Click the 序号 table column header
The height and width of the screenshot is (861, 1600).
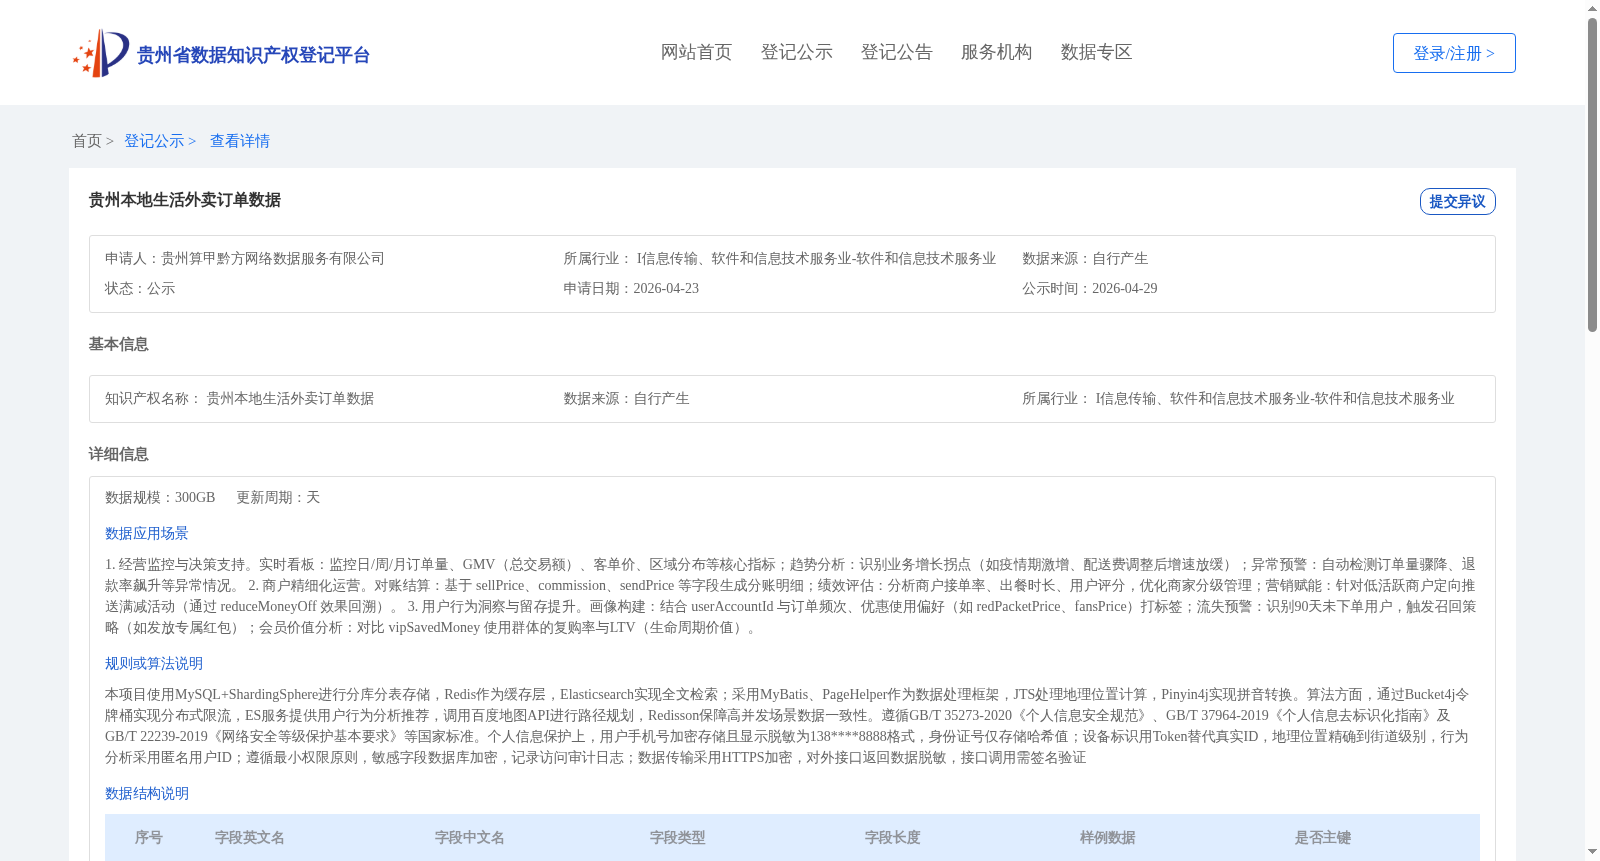pos(149,837)
